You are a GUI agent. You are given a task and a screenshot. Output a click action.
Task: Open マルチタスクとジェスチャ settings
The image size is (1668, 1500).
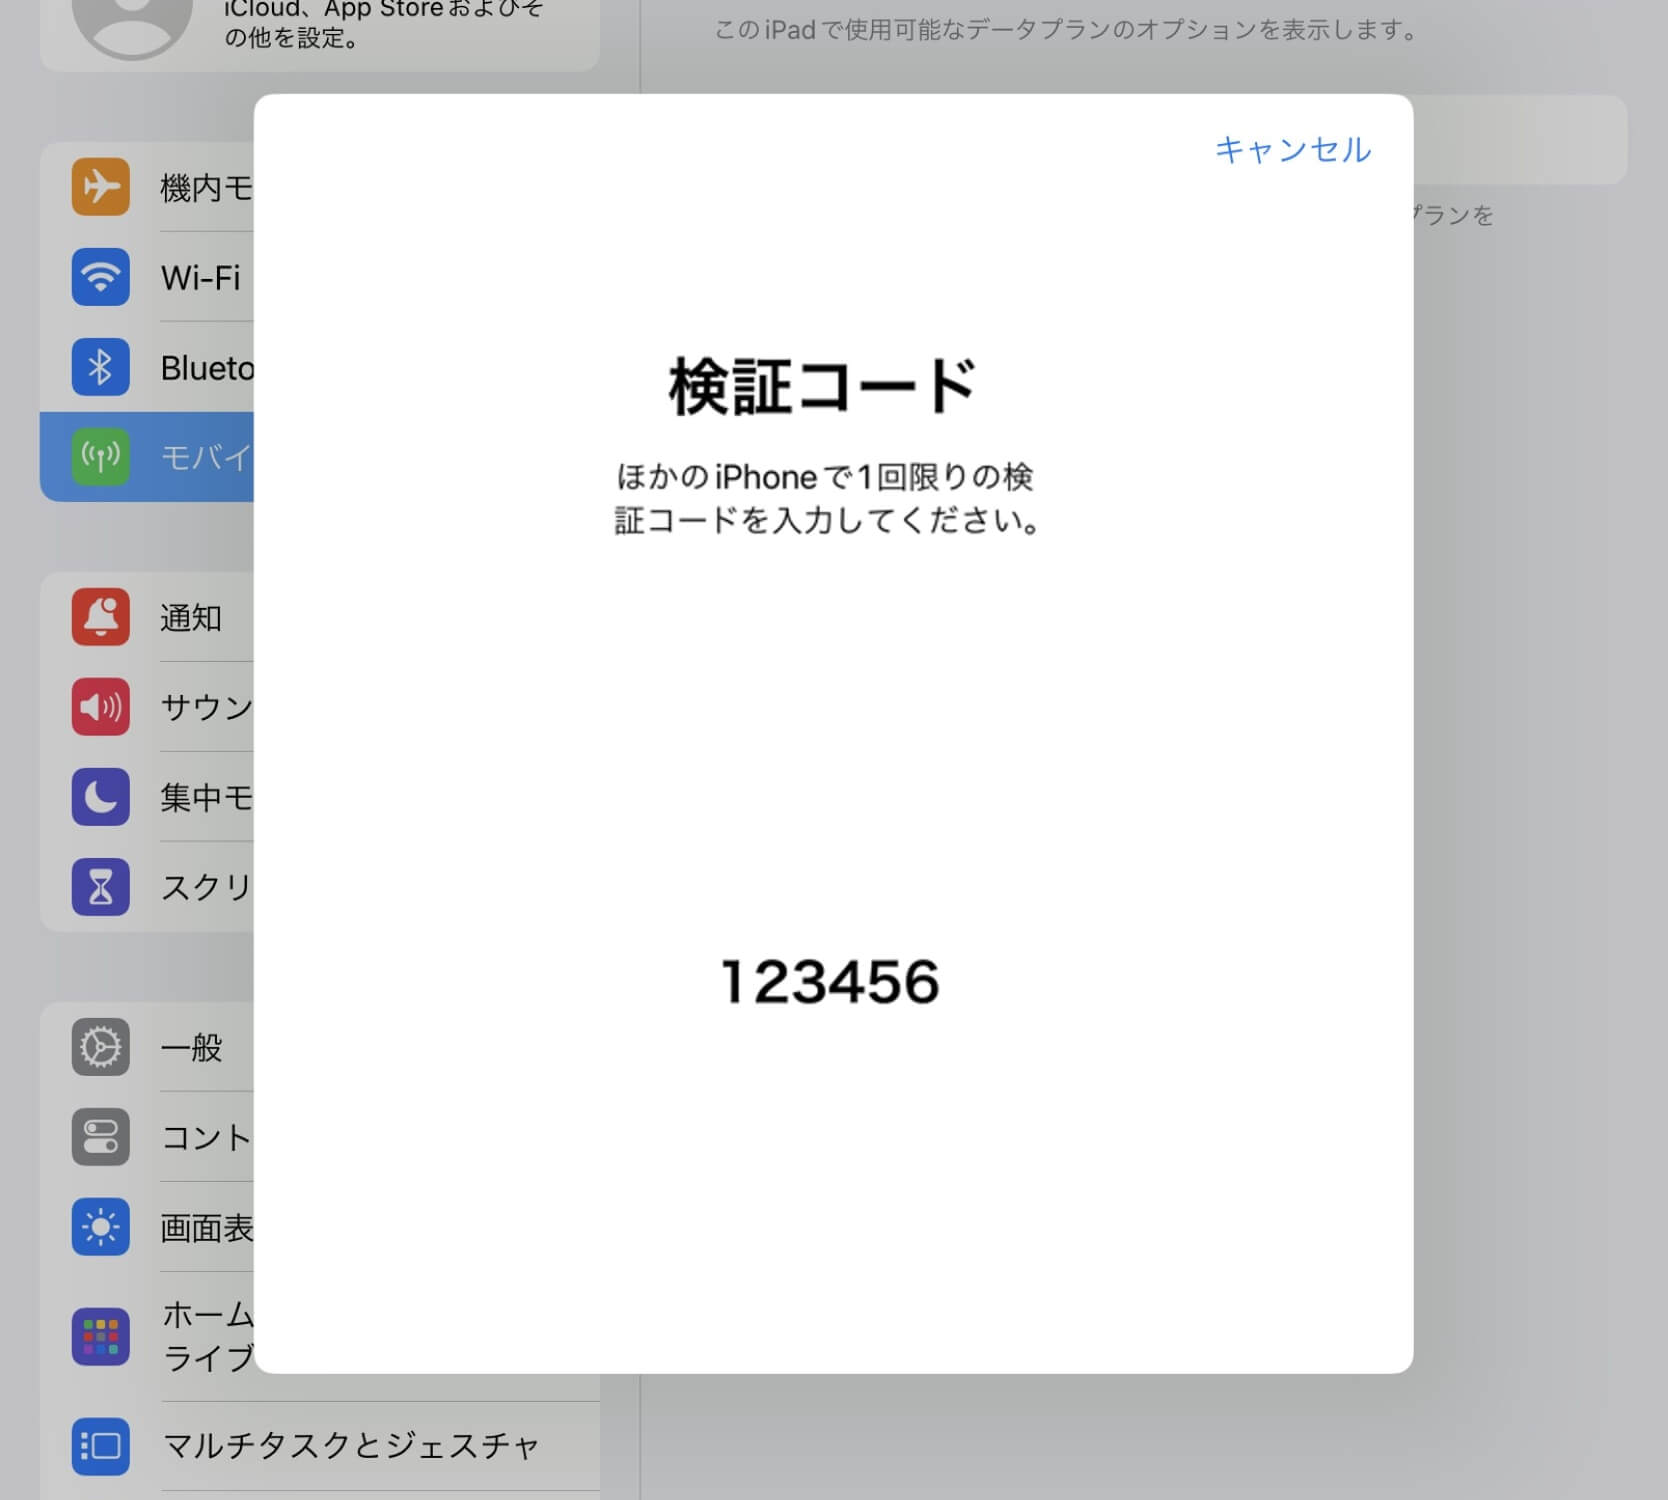point(350,1446)
